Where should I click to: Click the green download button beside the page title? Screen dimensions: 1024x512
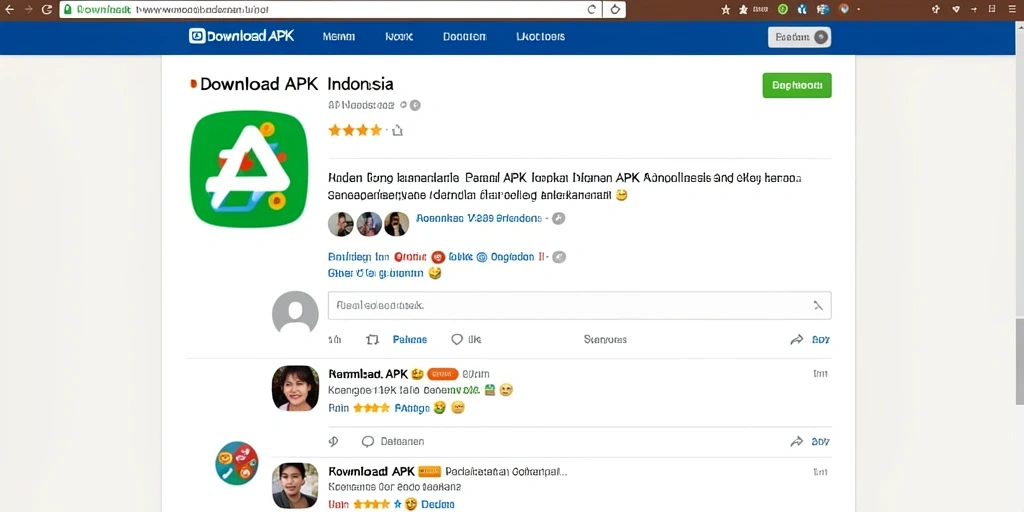click(797, 86)
